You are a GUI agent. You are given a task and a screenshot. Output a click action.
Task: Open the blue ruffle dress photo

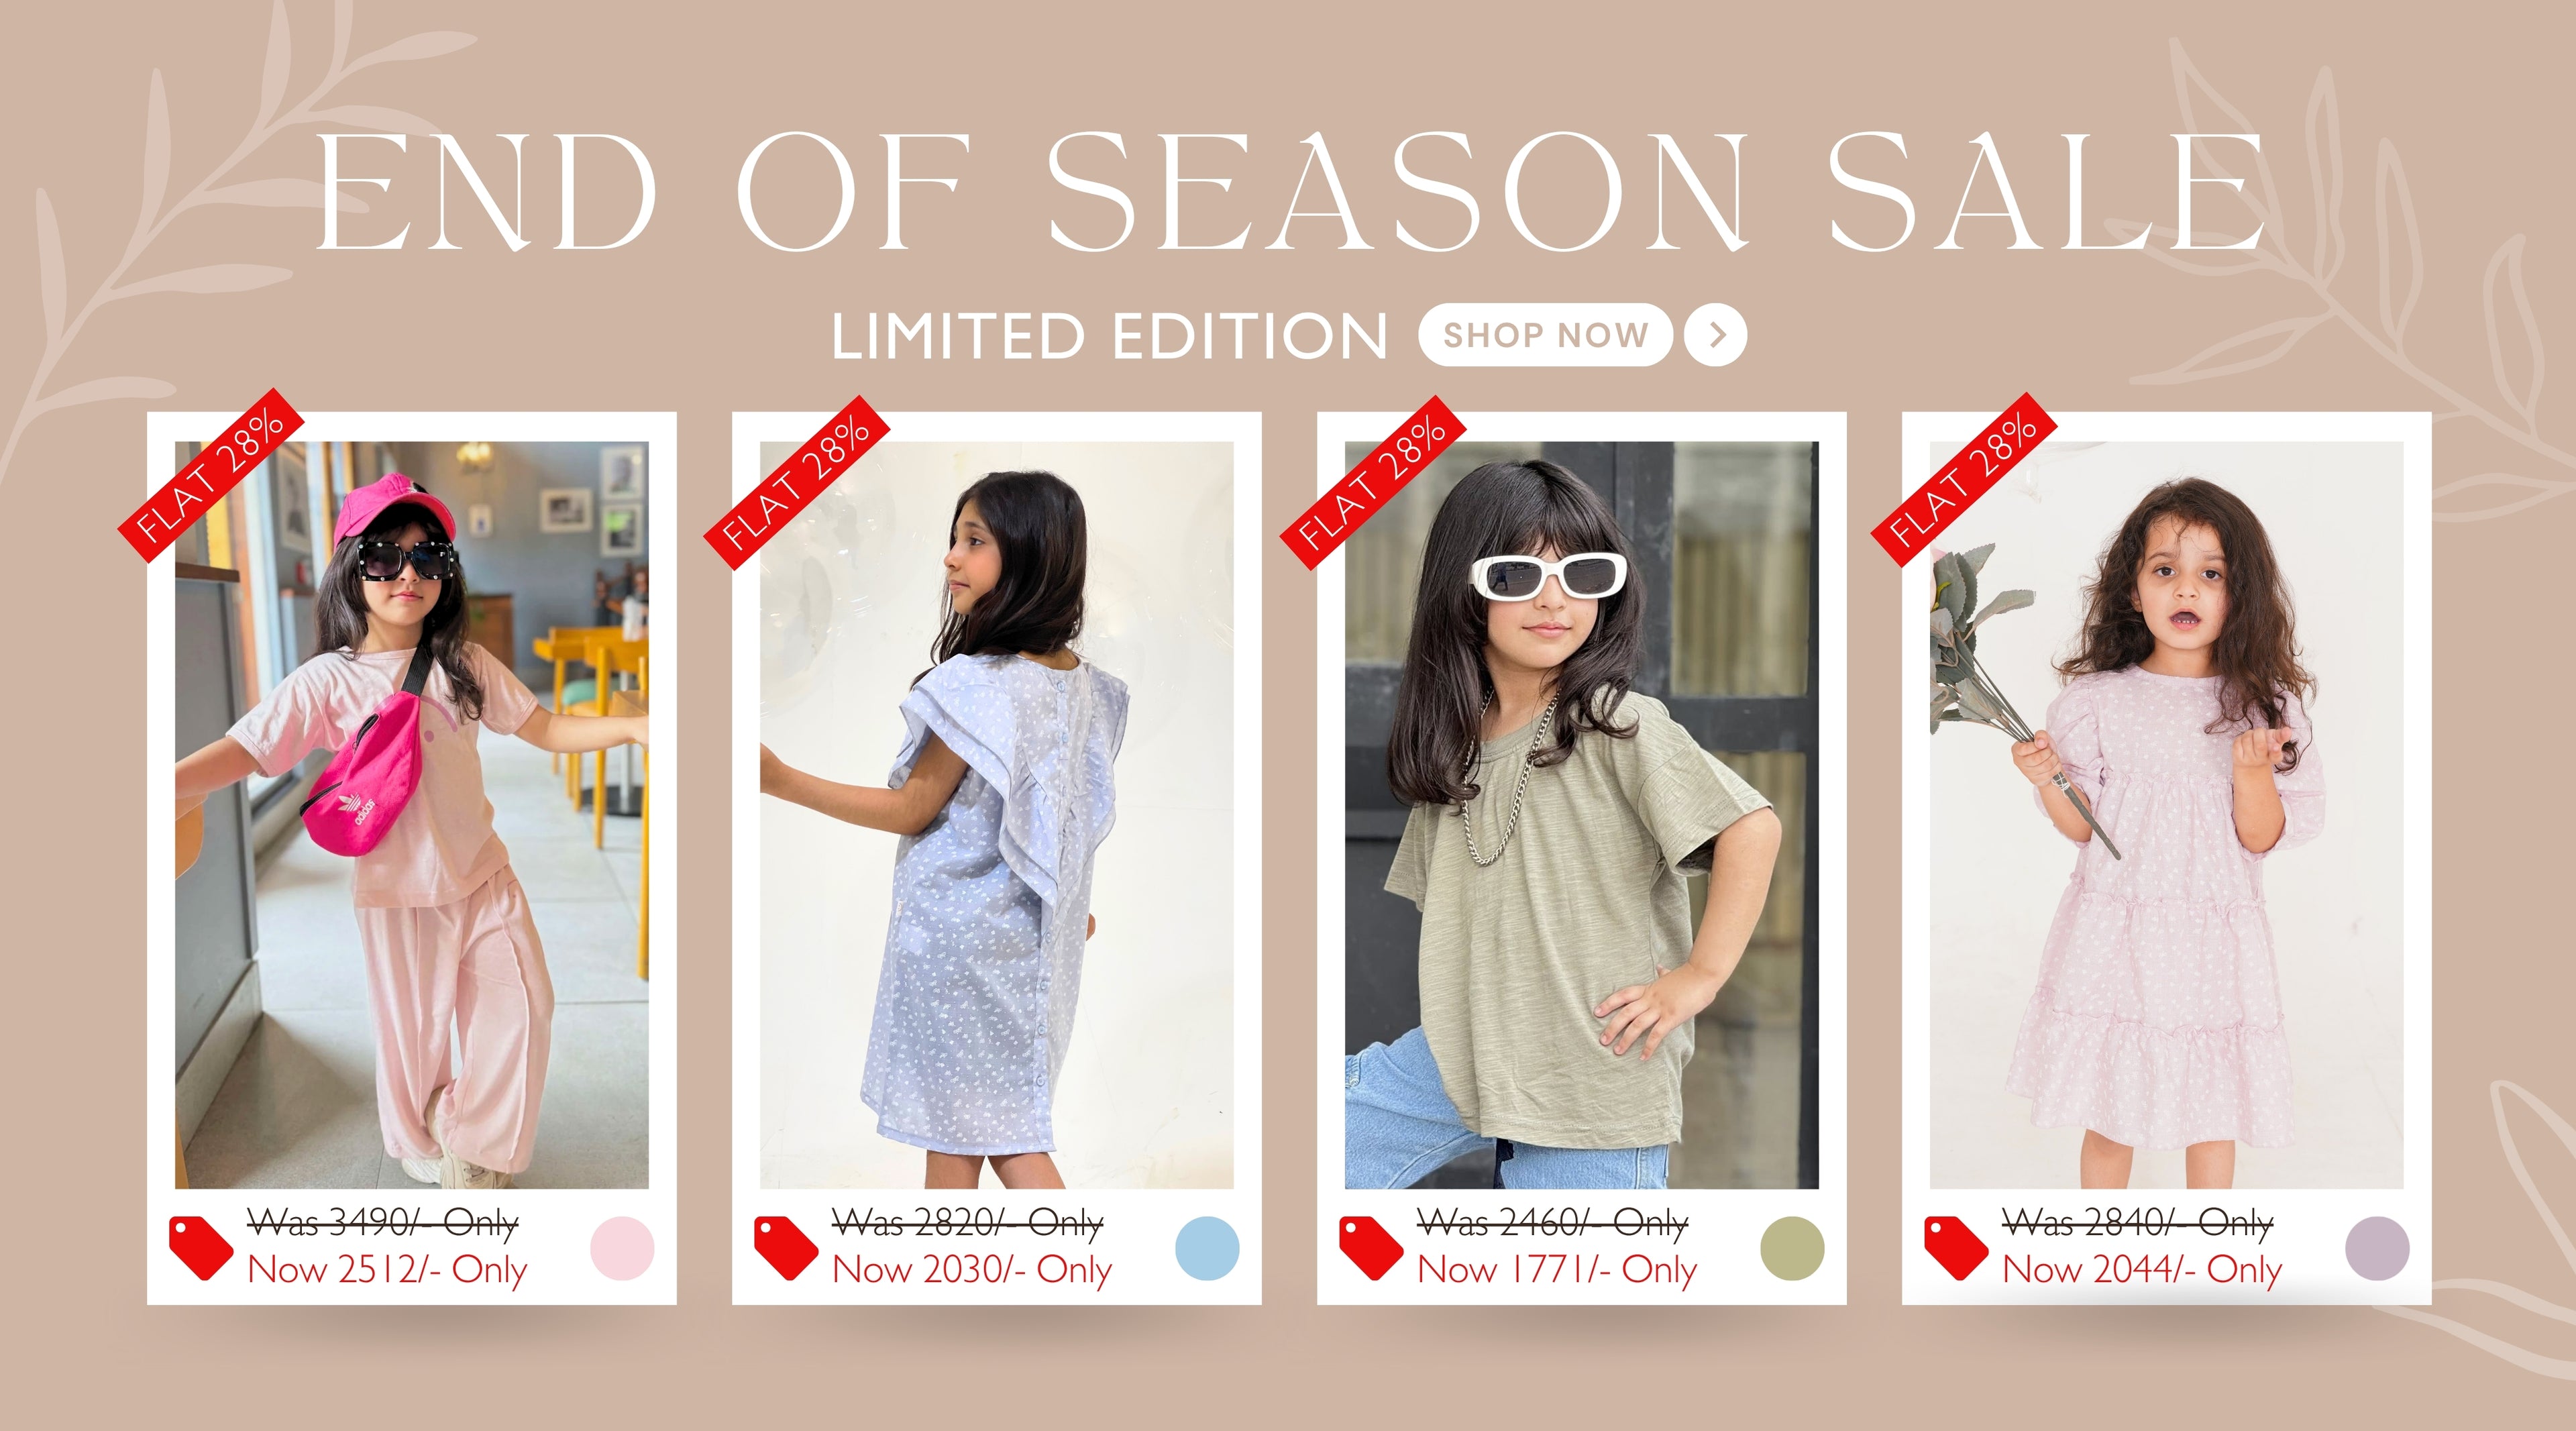point(997,815)
